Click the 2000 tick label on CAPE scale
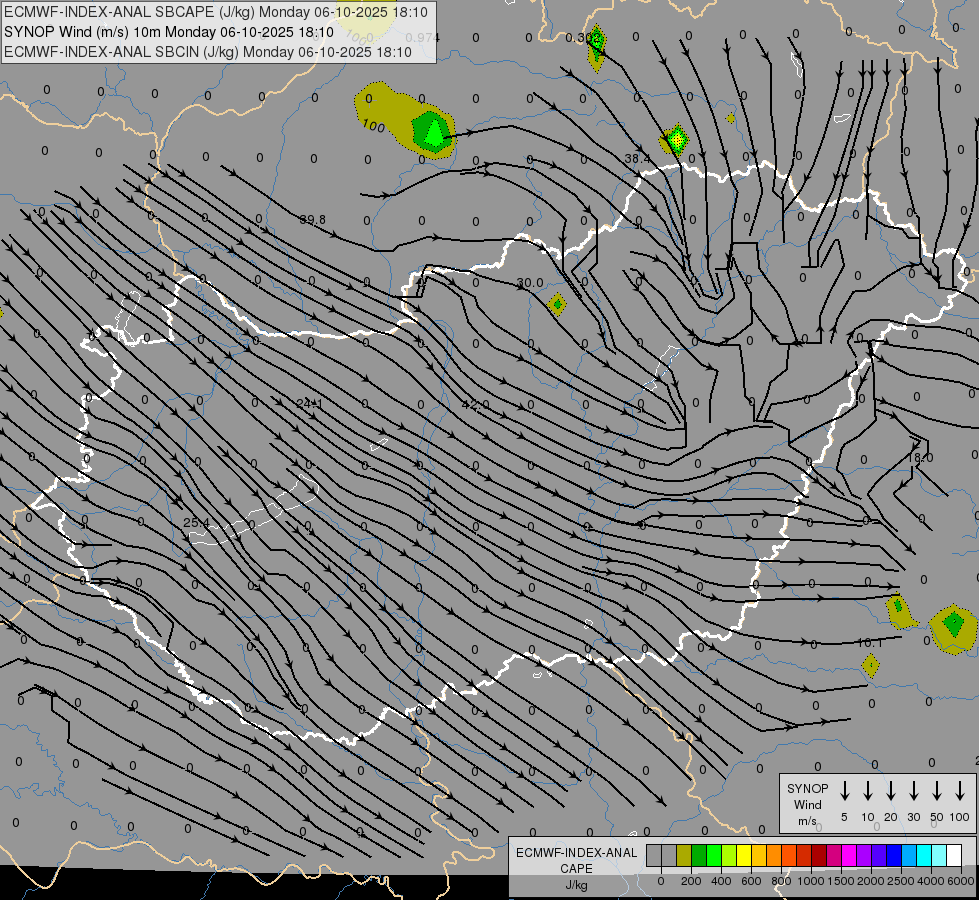979x900 pixels. click(871, 881)
